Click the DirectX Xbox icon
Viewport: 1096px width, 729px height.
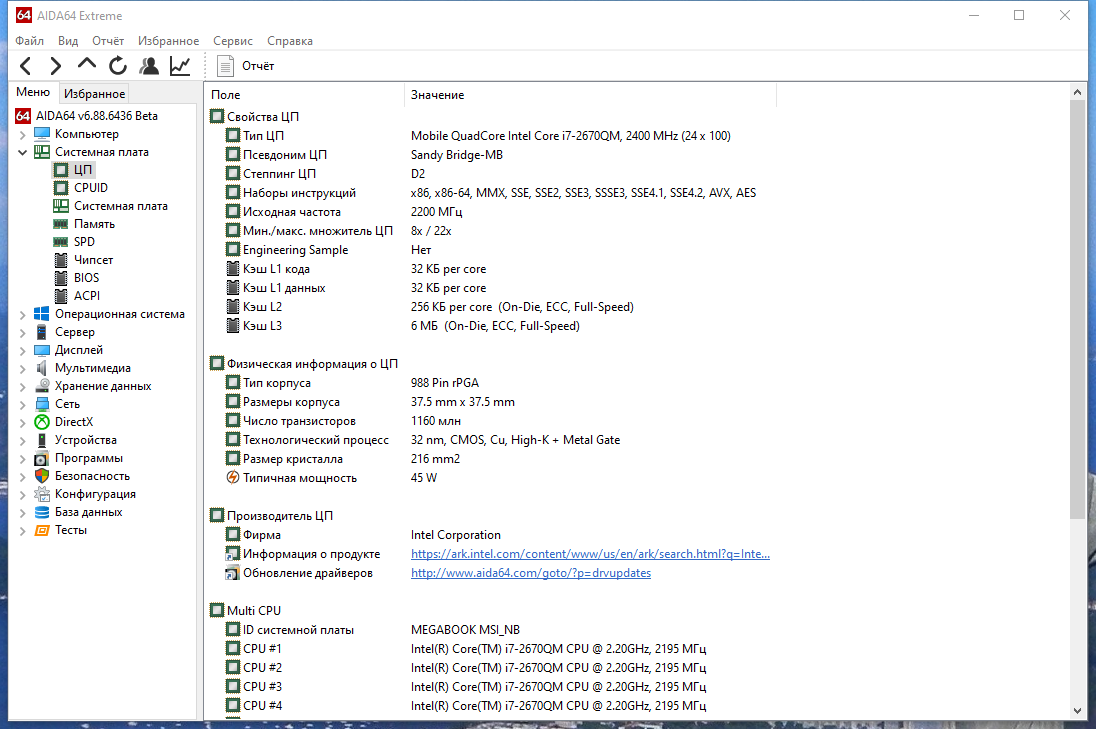point(42,422)
